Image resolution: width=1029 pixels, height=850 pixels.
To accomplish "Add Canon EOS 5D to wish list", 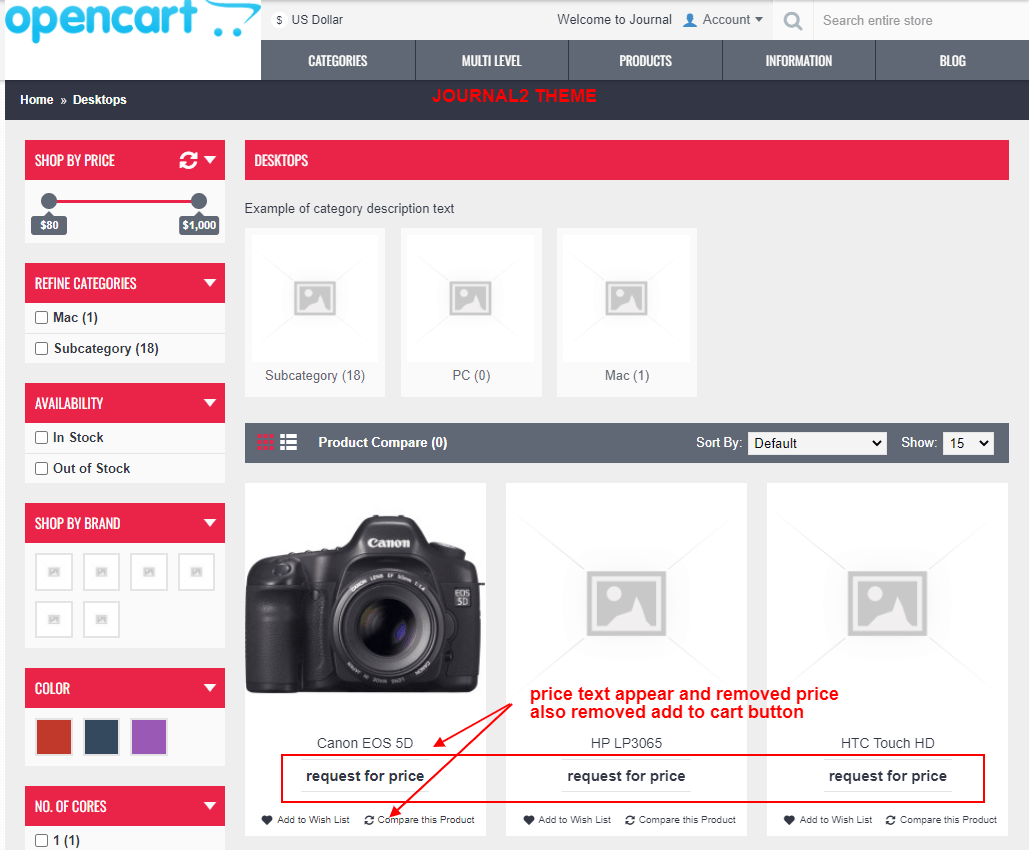I will pyautogui.click(x=305, y=819).
